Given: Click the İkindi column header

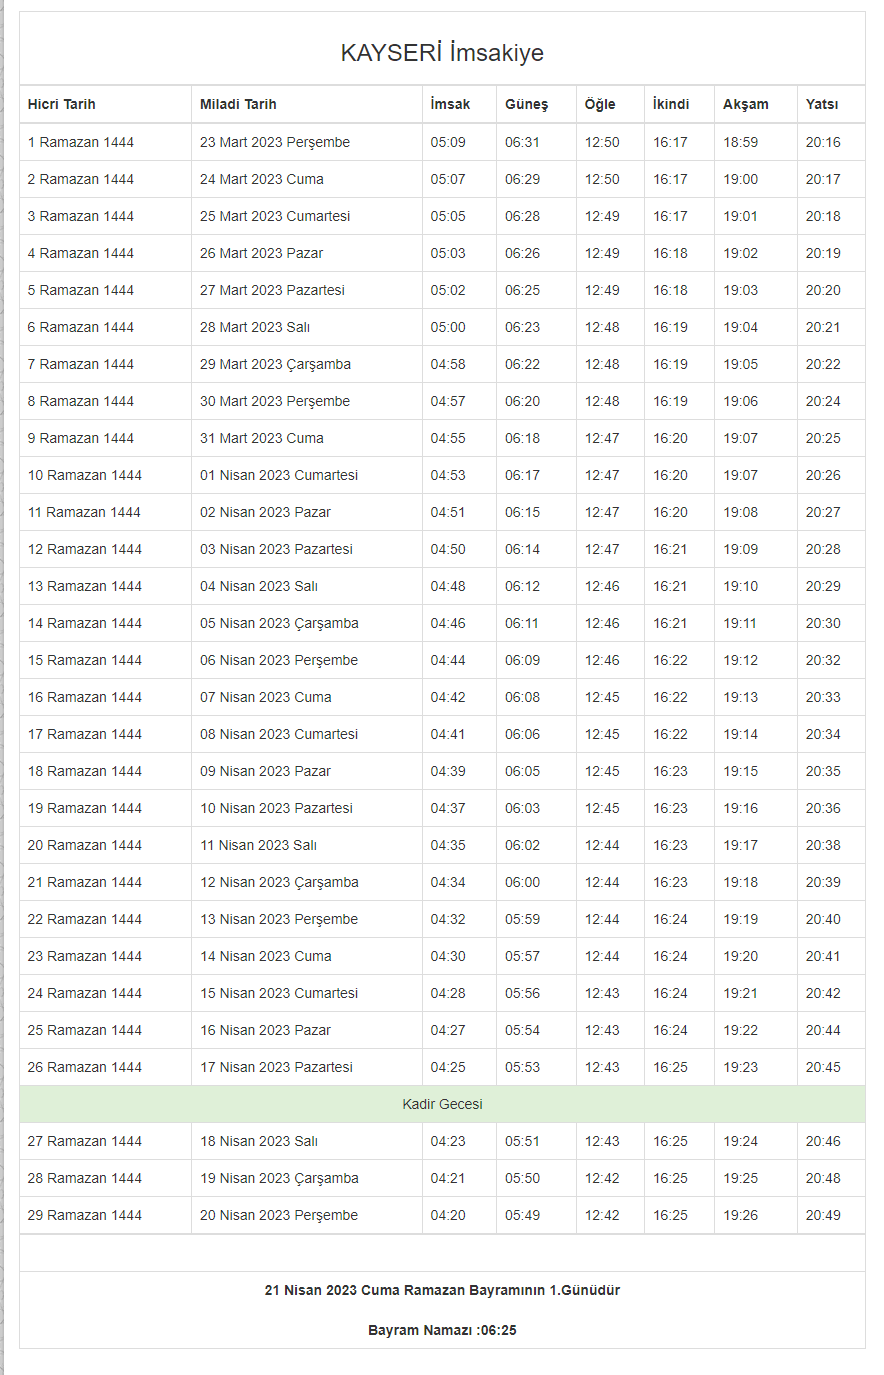Looking at the screenshot, I should pyautogui.click(x=671, y=104).
